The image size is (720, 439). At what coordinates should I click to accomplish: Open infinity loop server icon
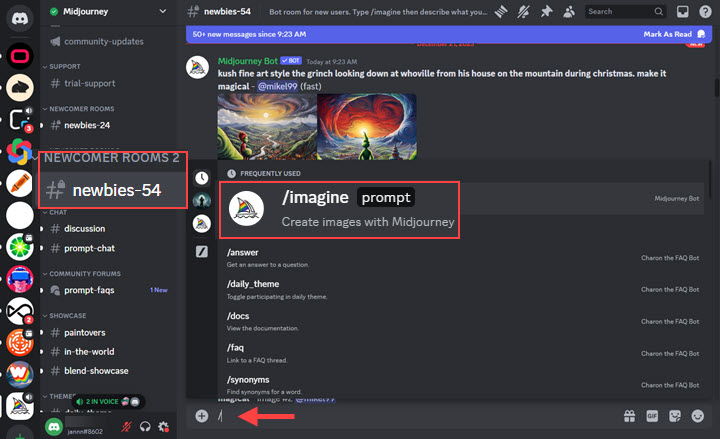point(20,311)
